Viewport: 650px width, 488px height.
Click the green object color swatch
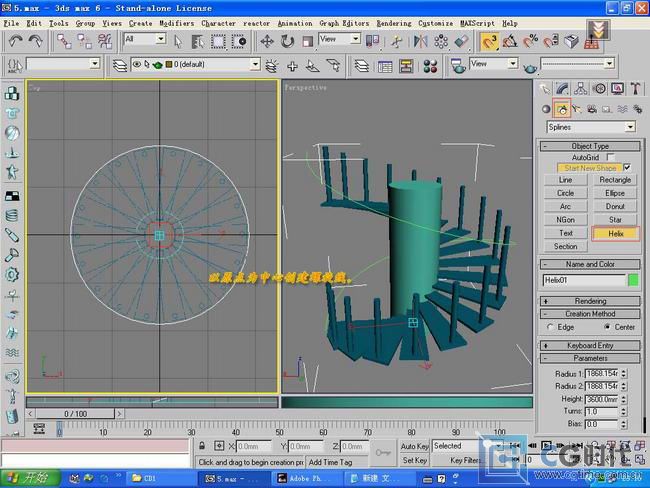click(x=633, y=280)
